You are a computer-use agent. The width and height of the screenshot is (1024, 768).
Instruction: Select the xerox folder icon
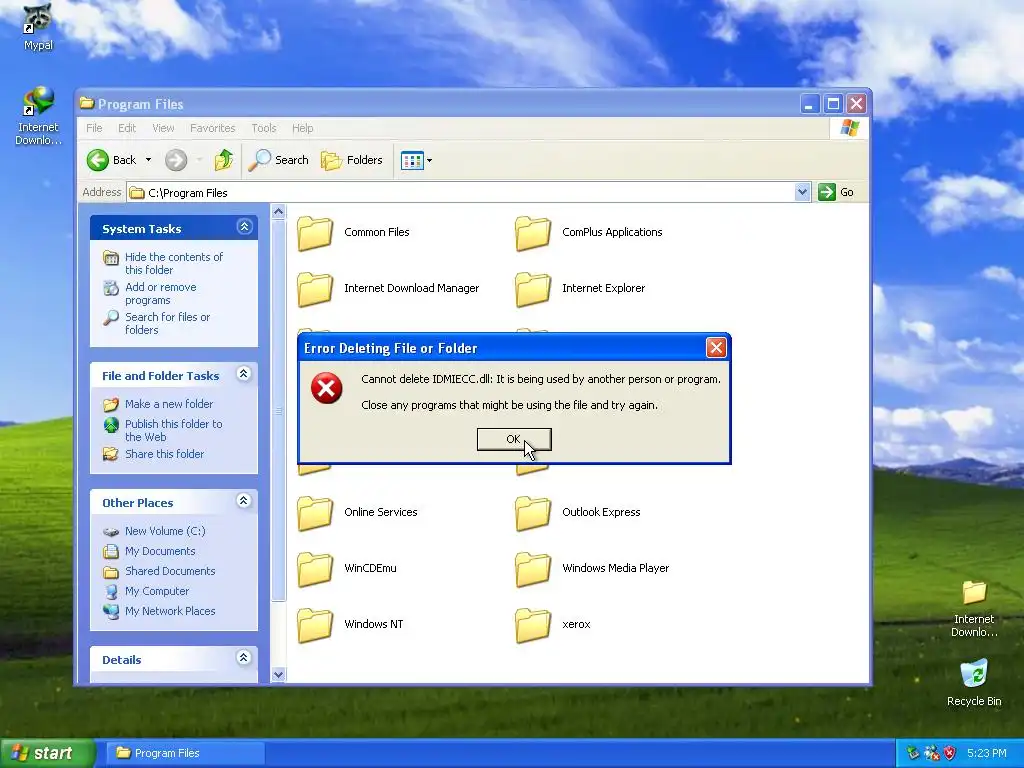tap(533, 626)
